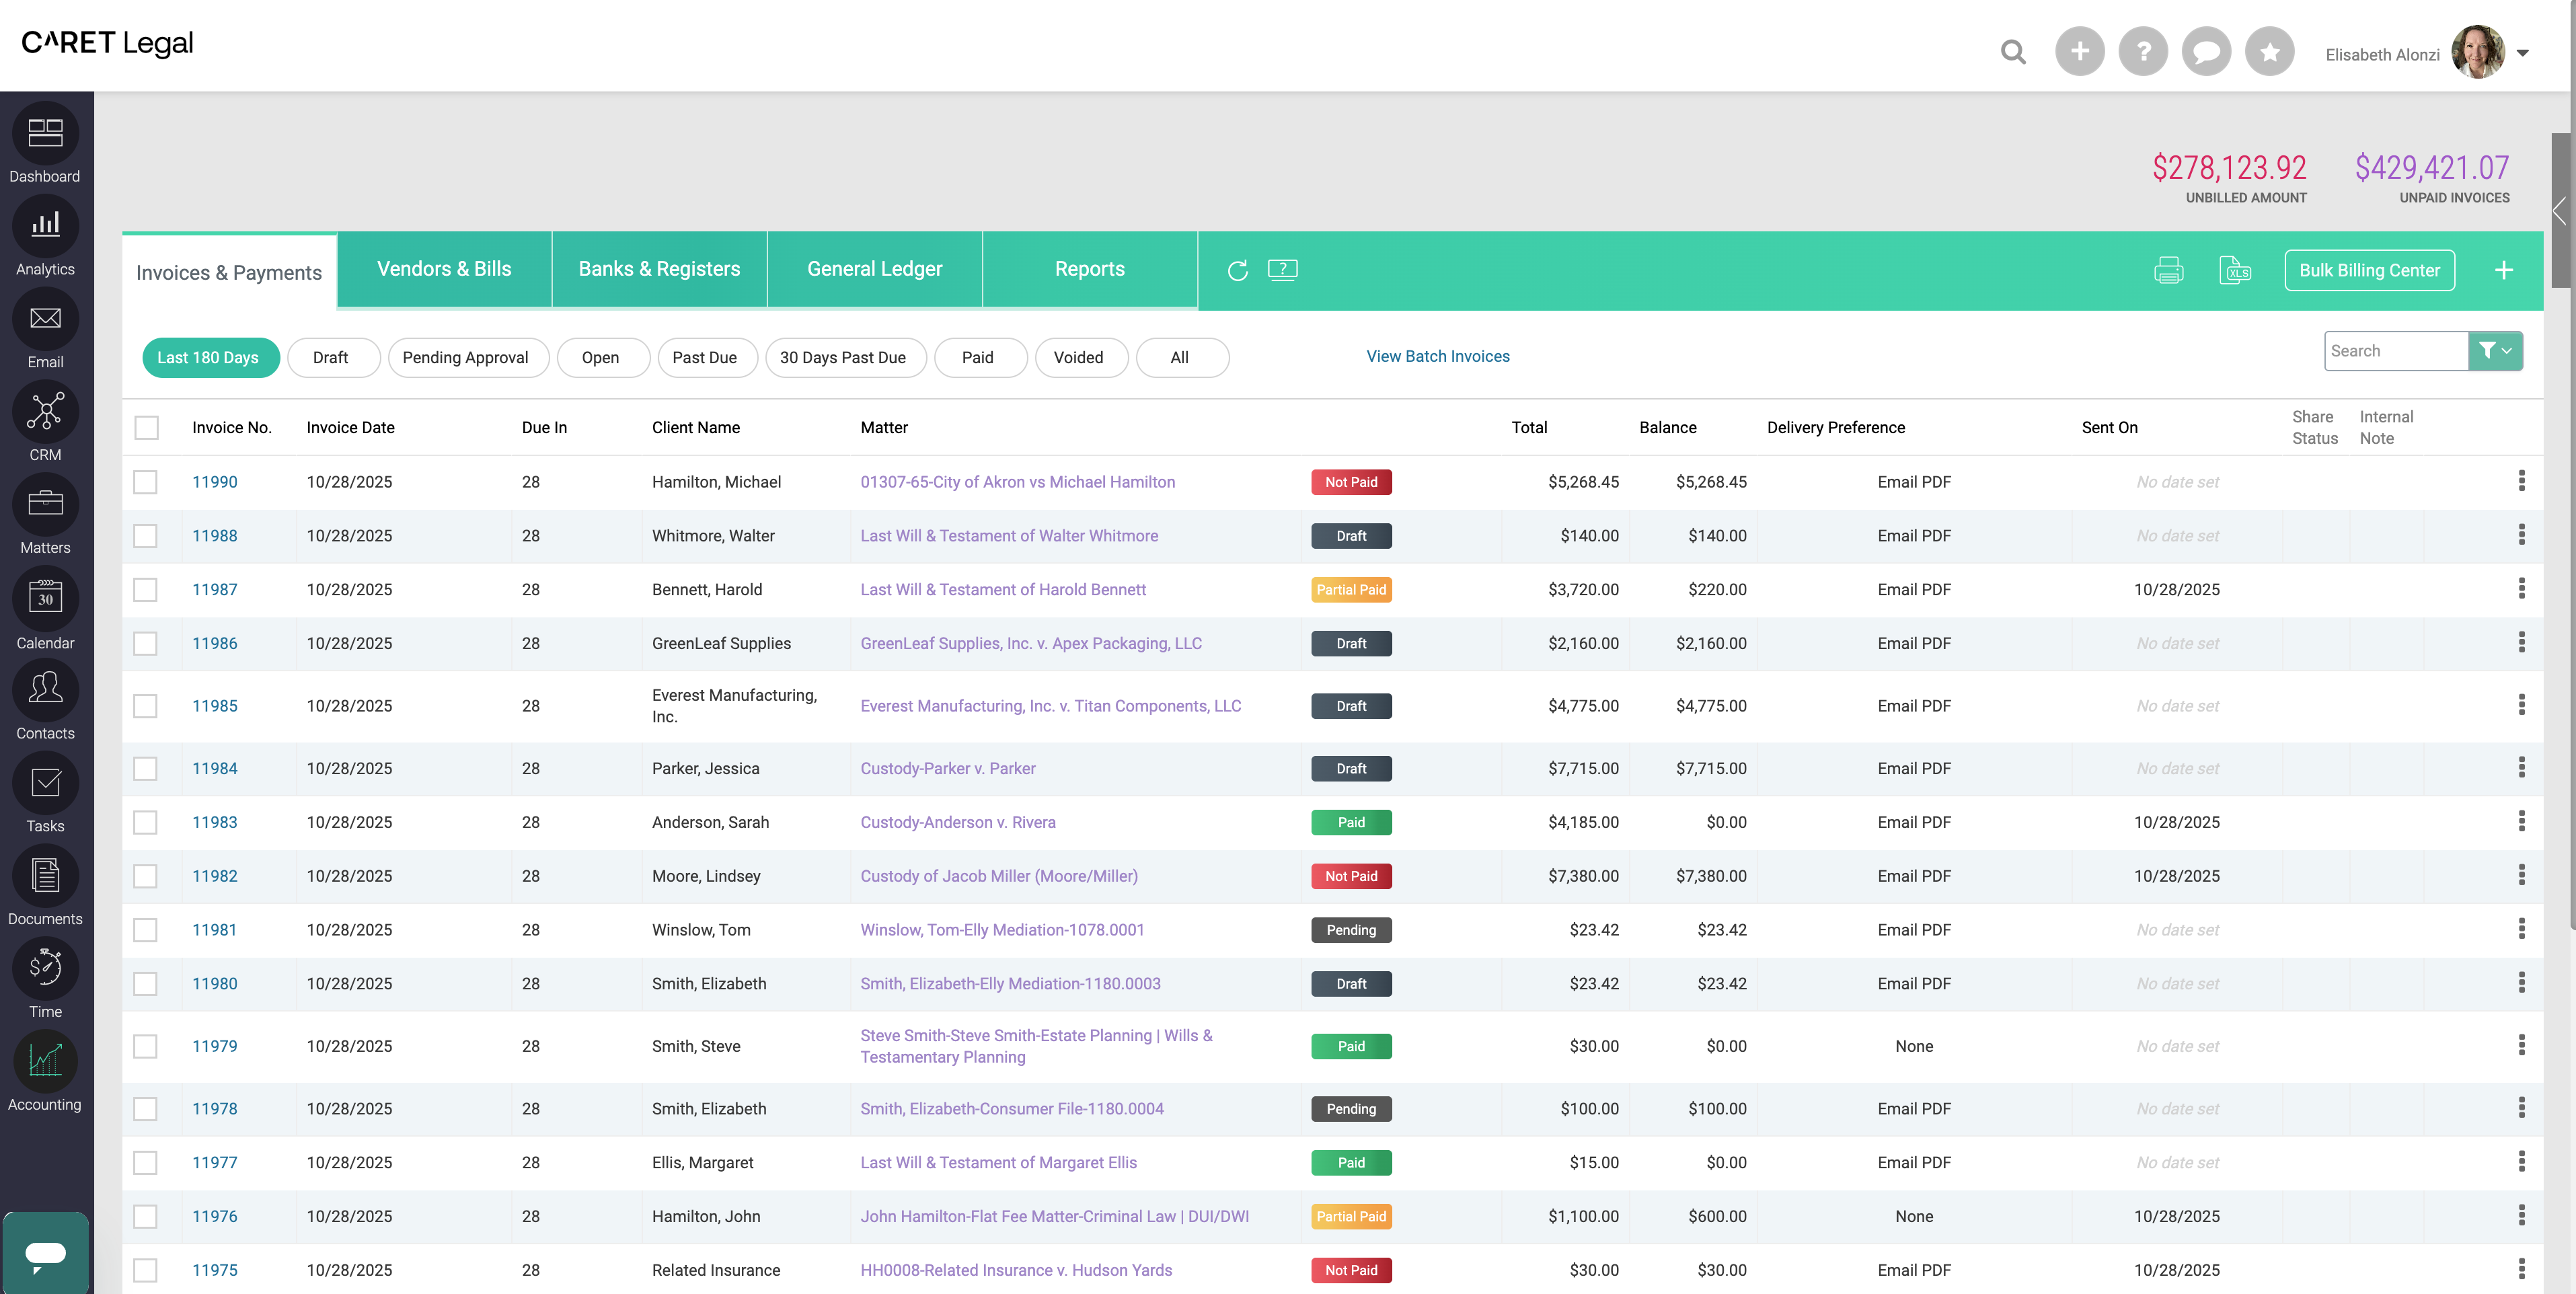Check the box for invoice 11990

tap(146, 482)
